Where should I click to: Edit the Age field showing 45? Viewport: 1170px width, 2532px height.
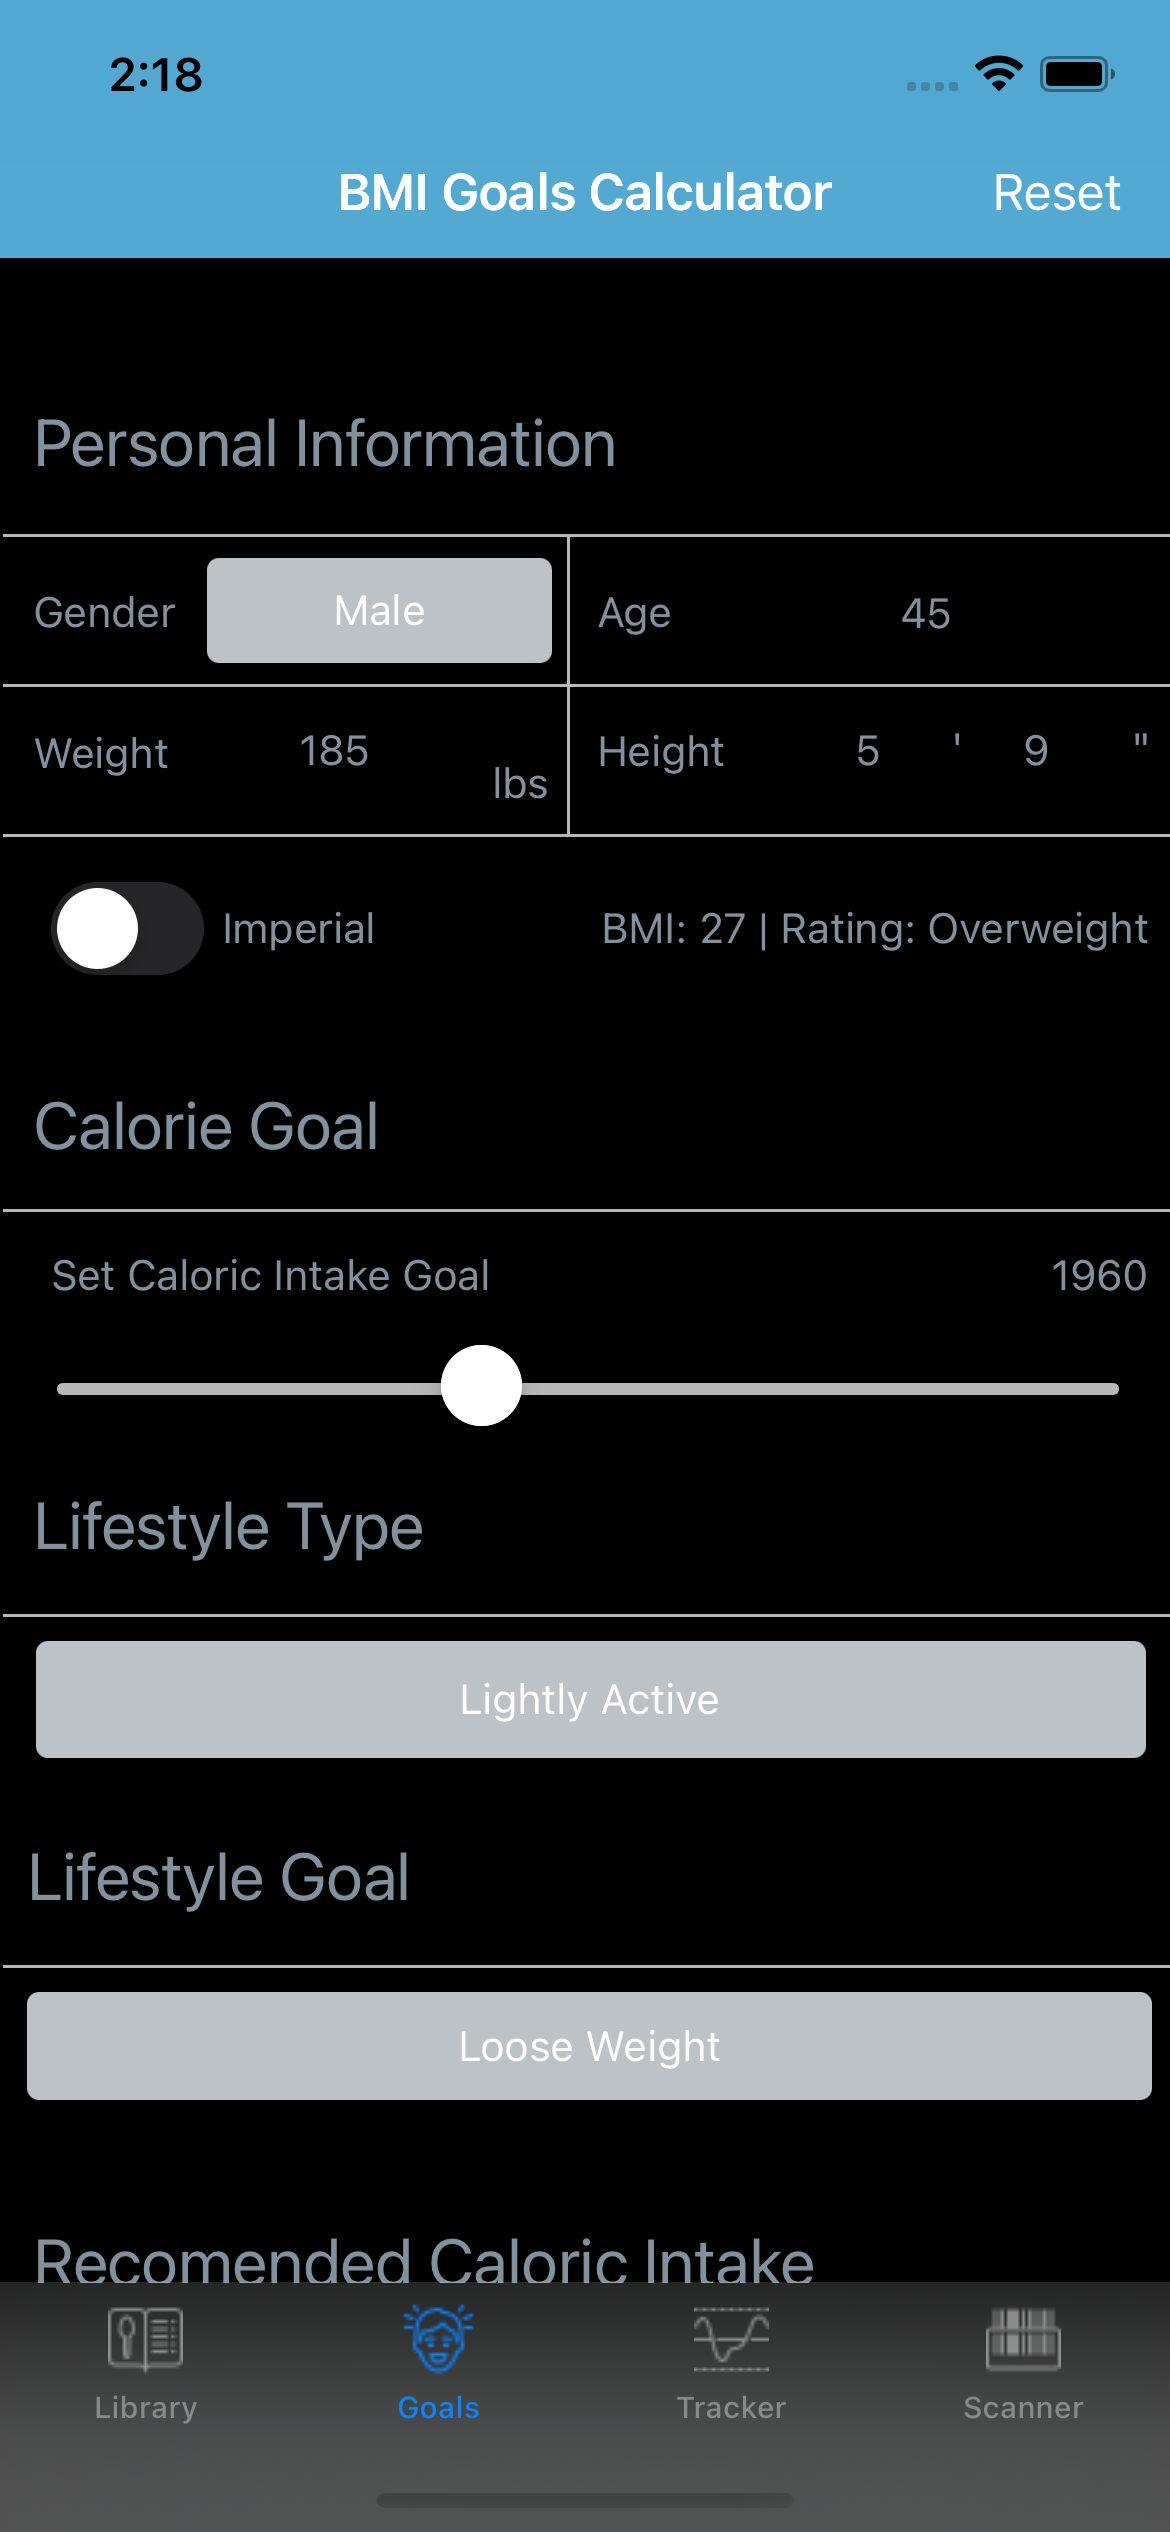coord(925,613)
